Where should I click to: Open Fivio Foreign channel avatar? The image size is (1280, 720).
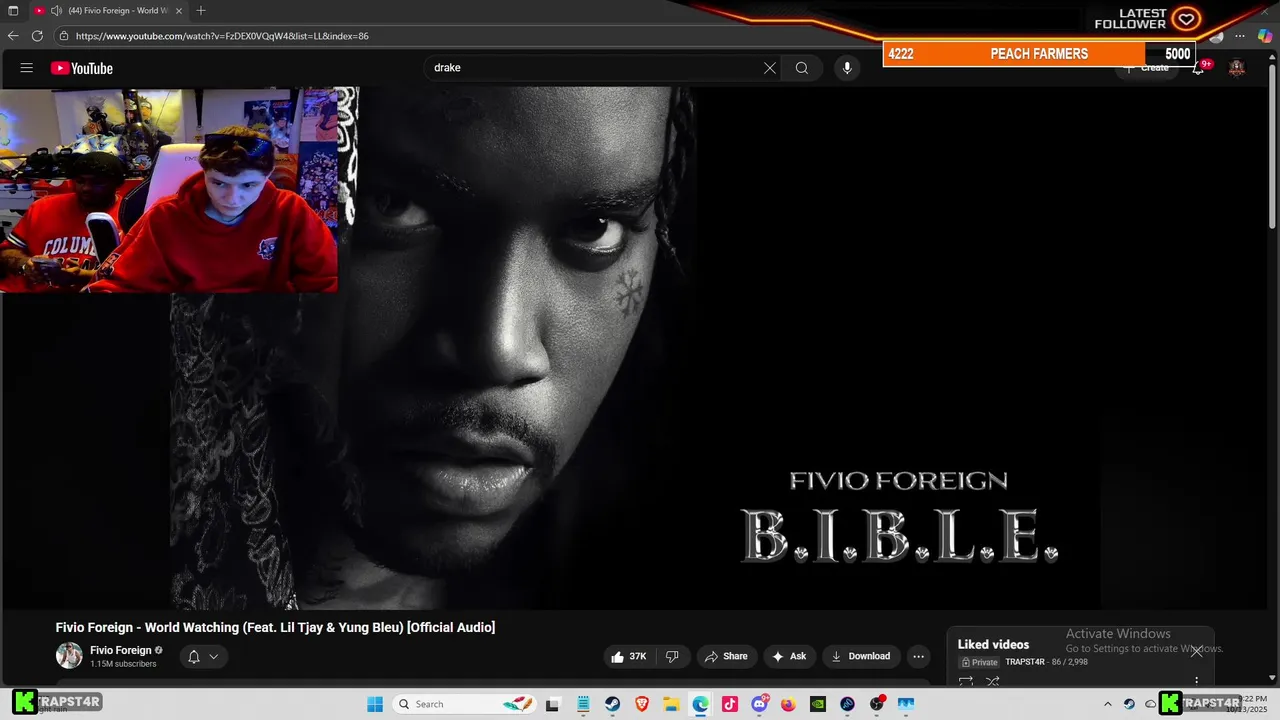tap(69, 656)
